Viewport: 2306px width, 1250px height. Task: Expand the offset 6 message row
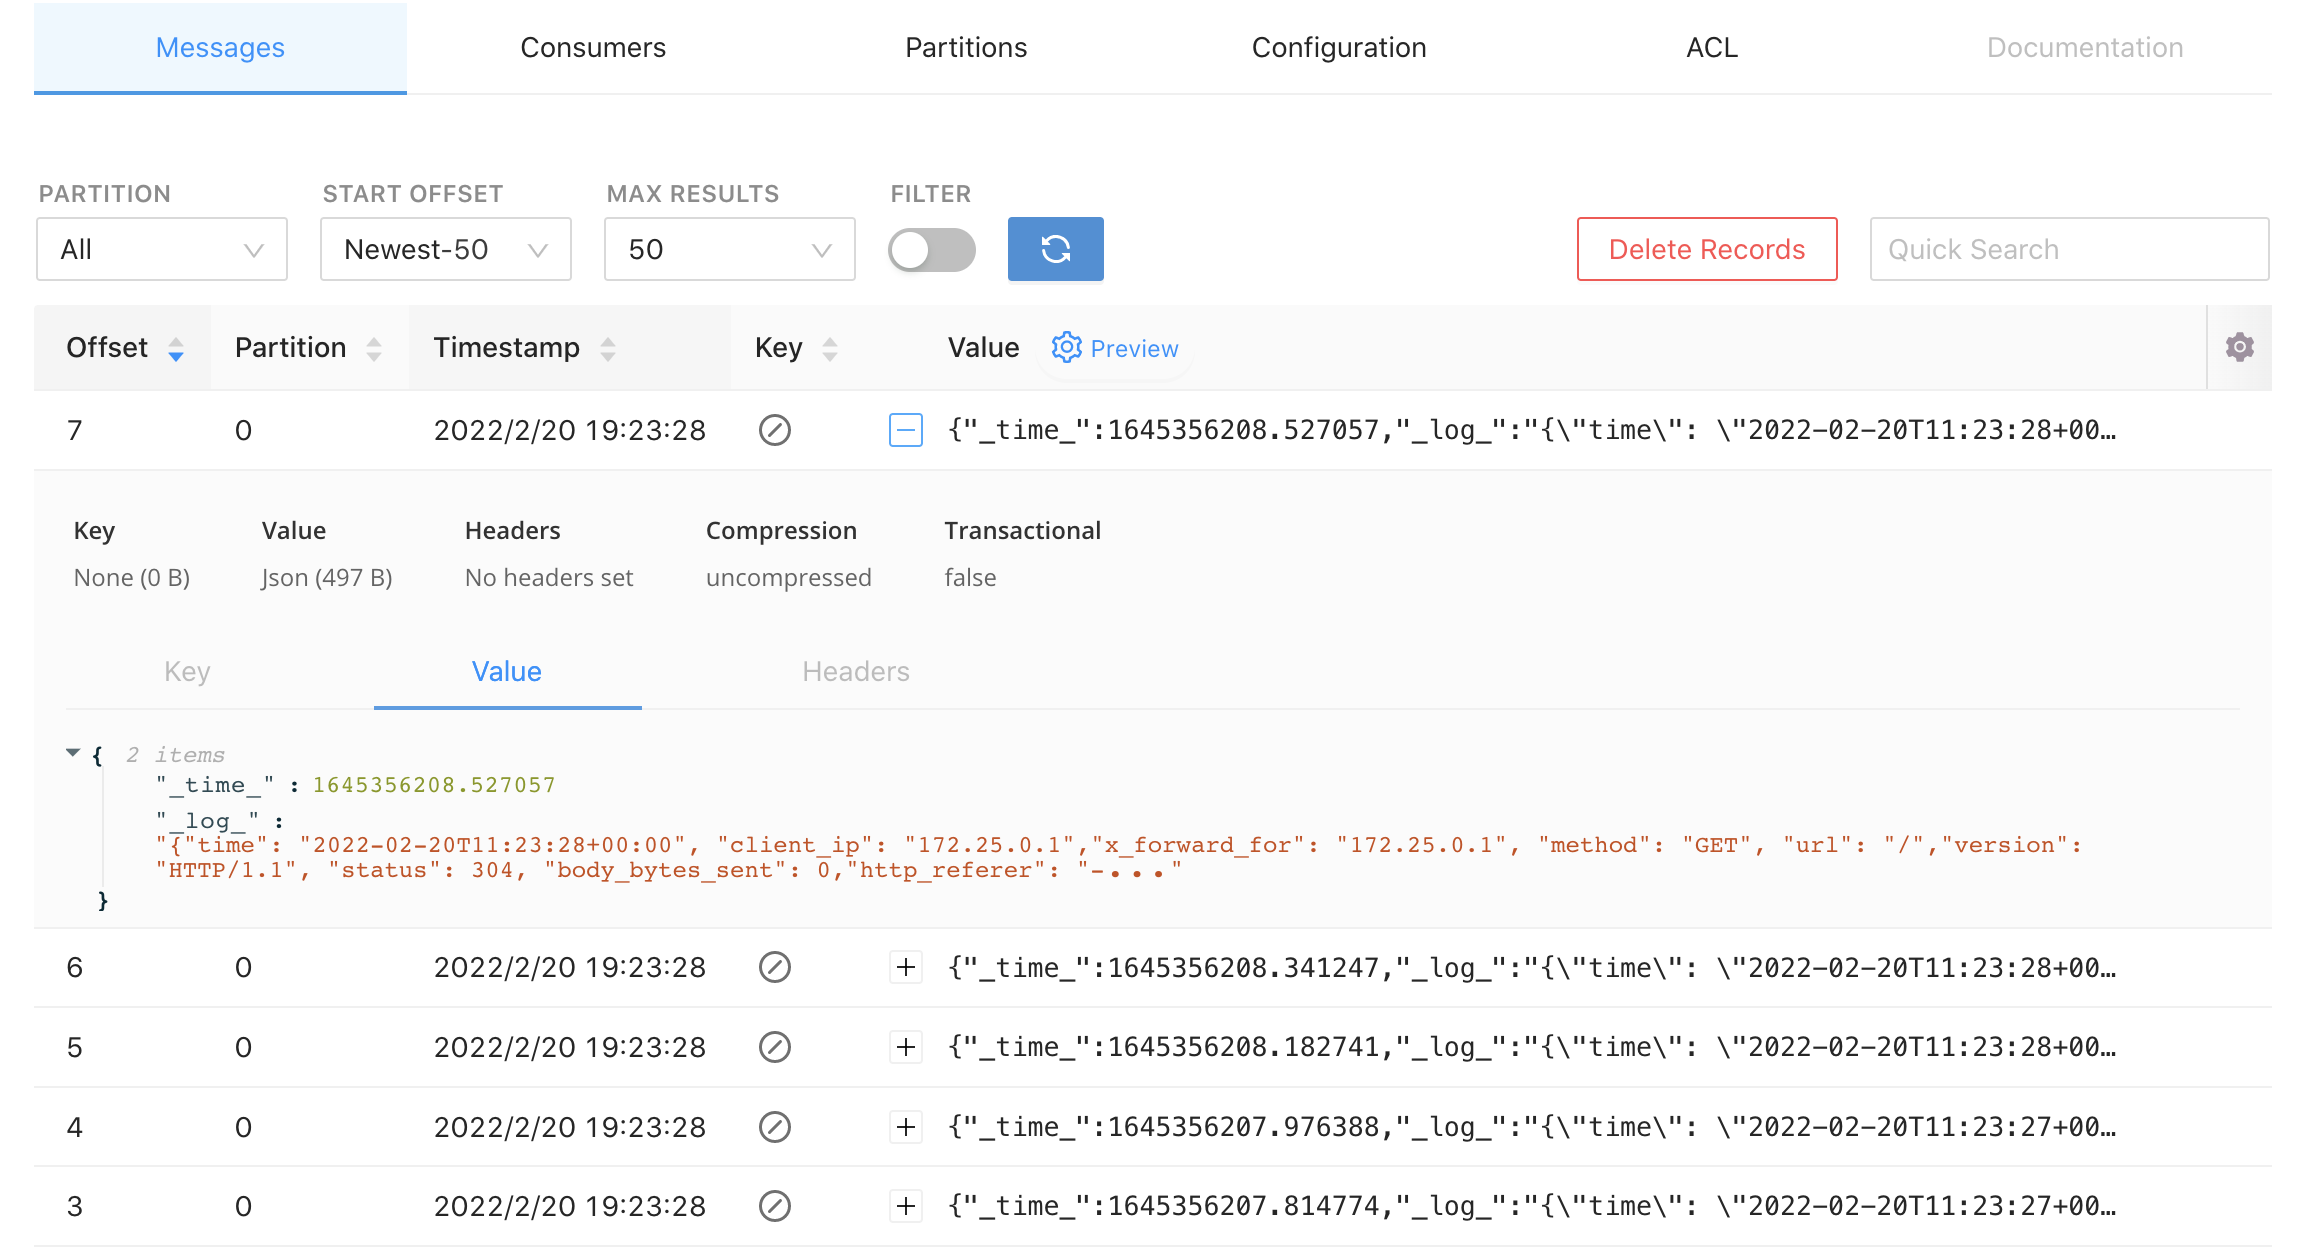906,967
